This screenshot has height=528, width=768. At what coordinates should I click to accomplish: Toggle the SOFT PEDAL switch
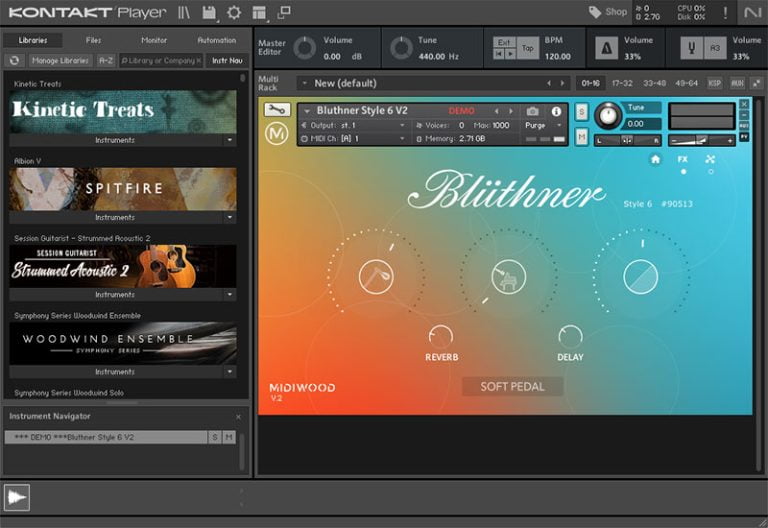[x=512, y=386]
